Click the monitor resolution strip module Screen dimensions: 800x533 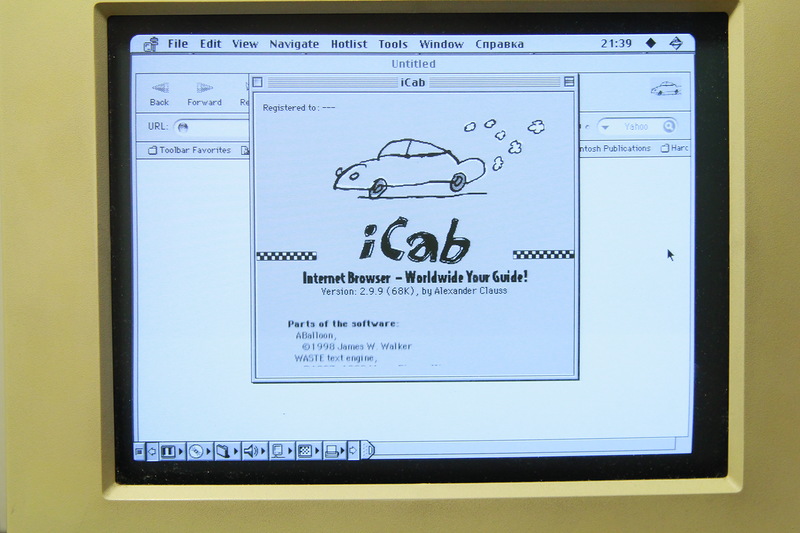(278, 451)
